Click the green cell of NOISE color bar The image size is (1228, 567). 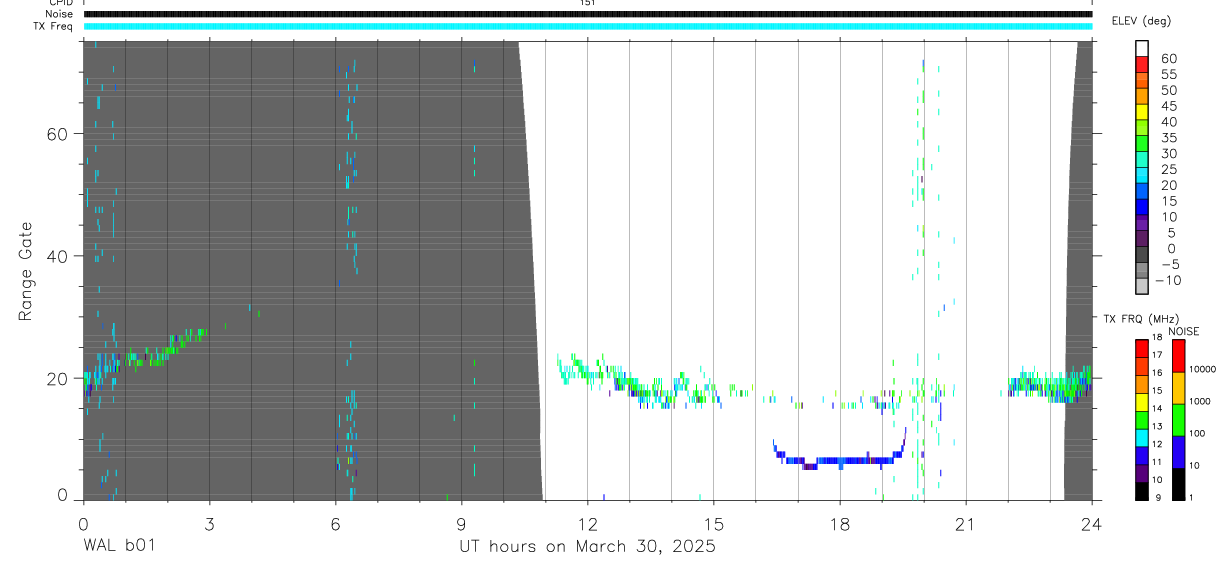[1179, 419]
